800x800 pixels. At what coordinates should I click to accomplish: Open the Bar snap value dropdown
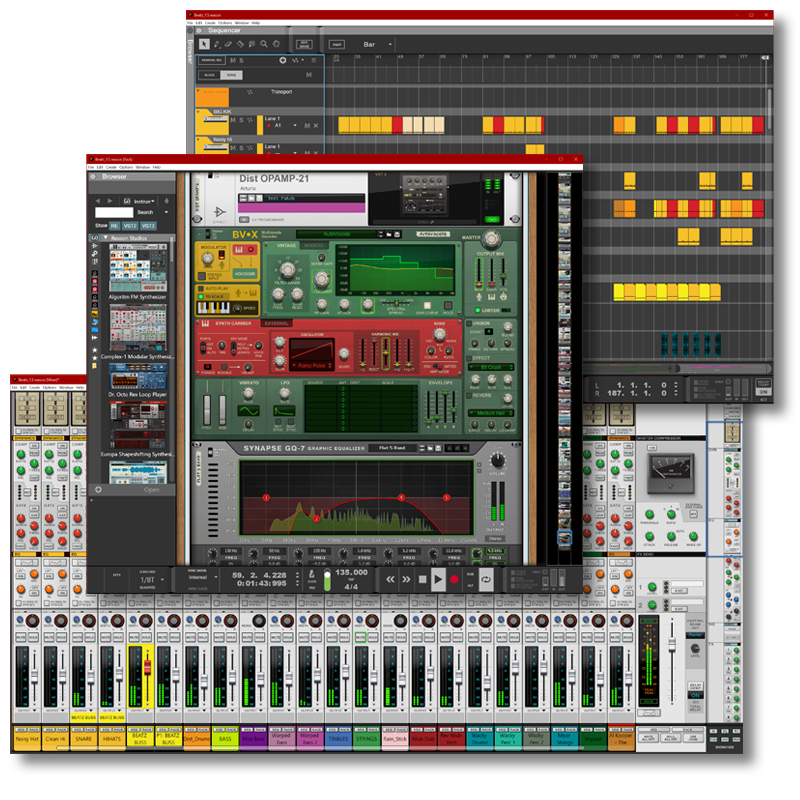click(382, 45)
